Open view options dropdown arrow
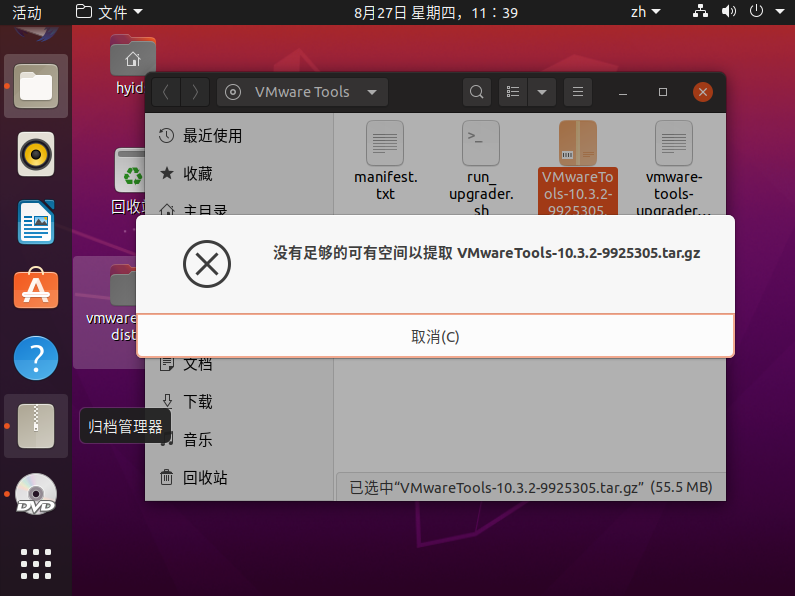Screen dimensions: 795x596 [x=541, y=92]
